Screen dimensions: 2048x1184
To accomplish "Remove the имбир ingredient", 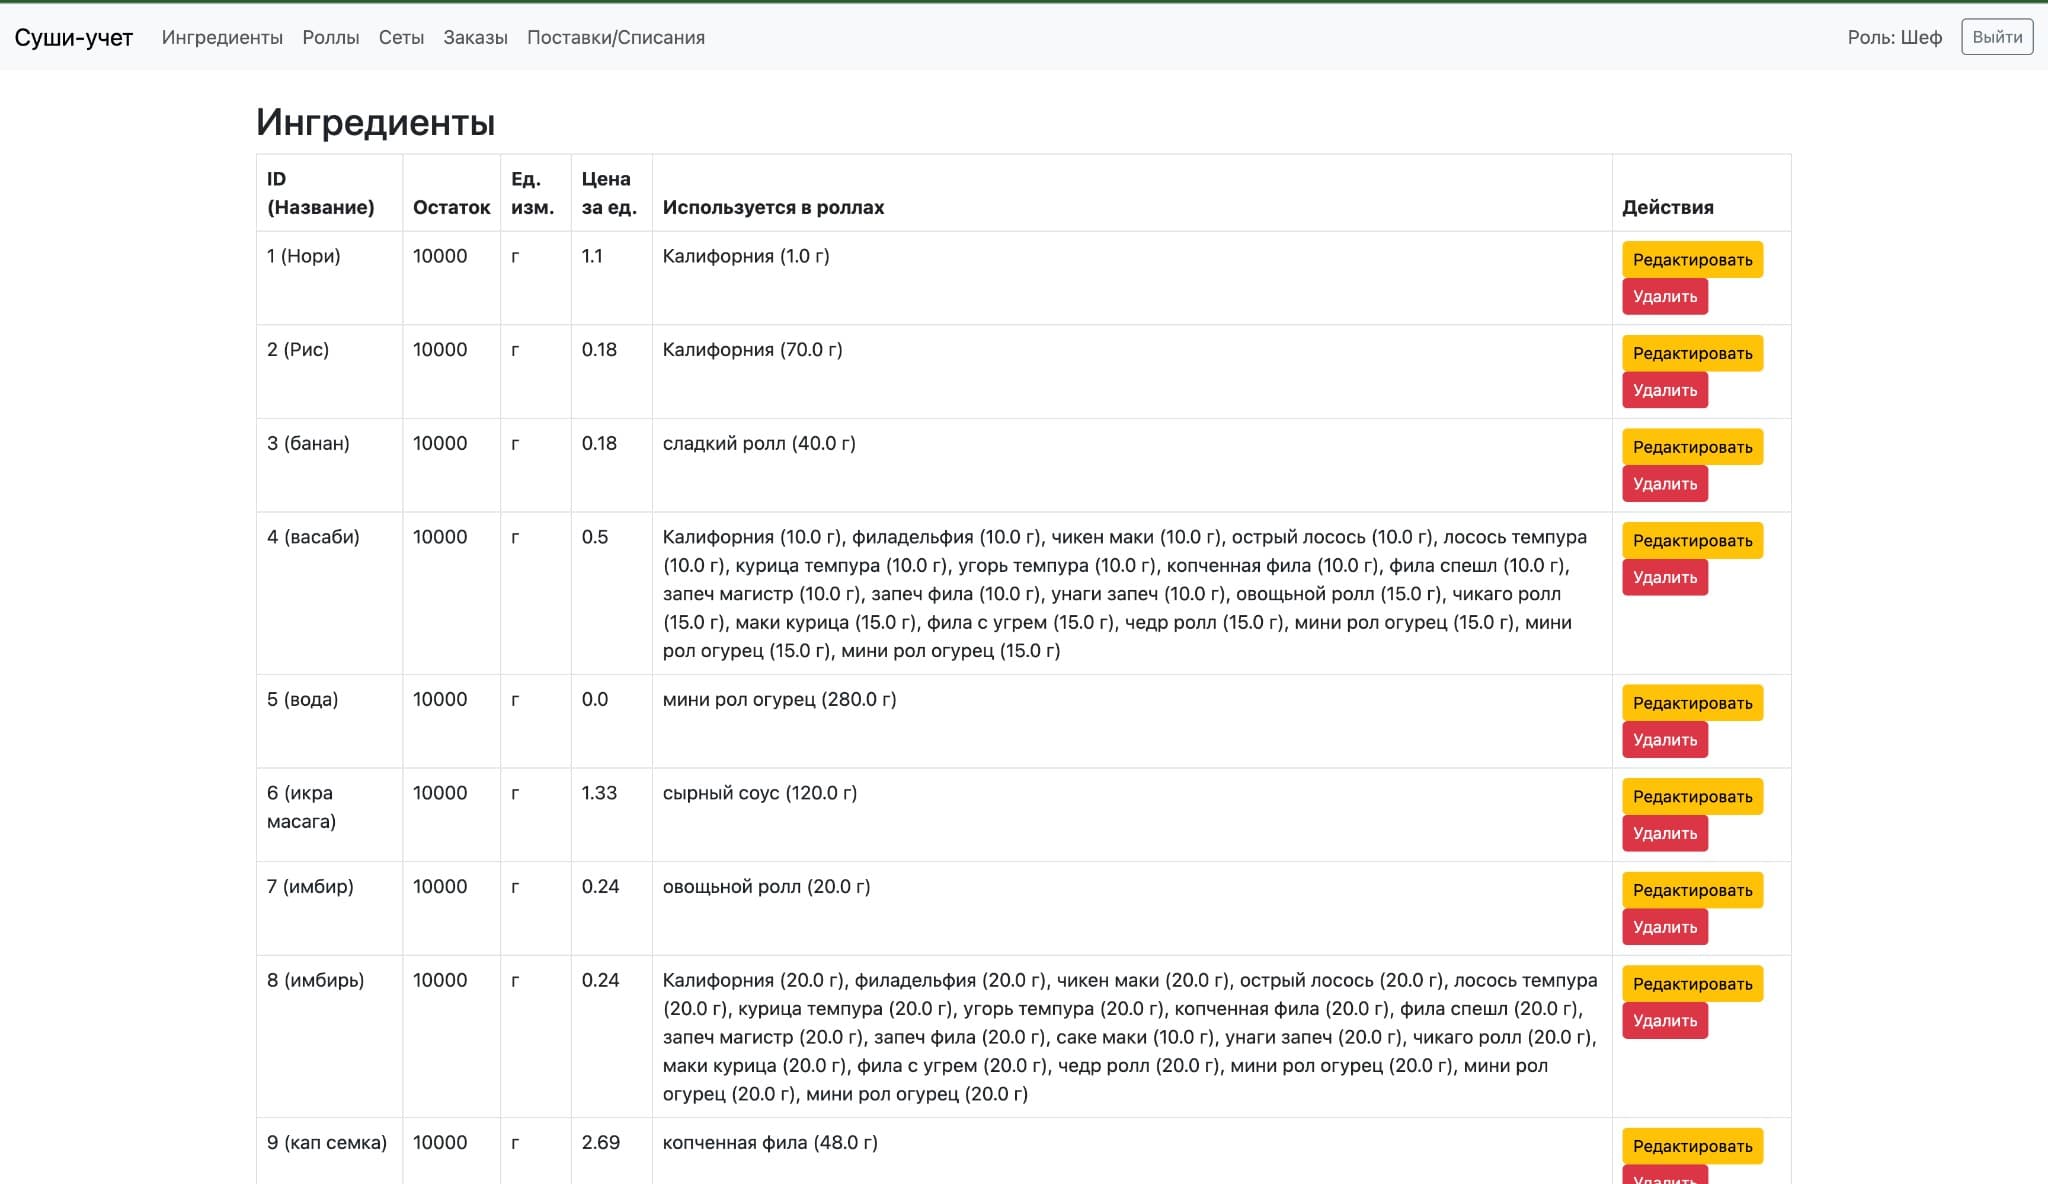I will pyautogui.click(x=1665, y=927).
